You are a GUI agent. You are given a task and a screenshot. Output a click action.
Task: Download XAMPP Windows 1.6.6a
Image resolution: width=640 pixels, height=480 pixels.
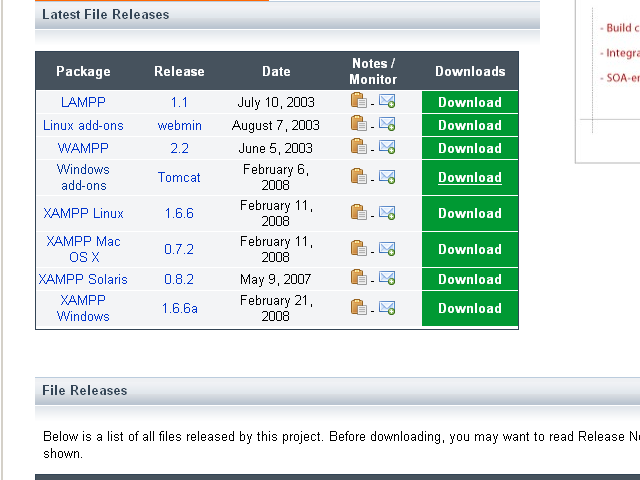point(470,308)
